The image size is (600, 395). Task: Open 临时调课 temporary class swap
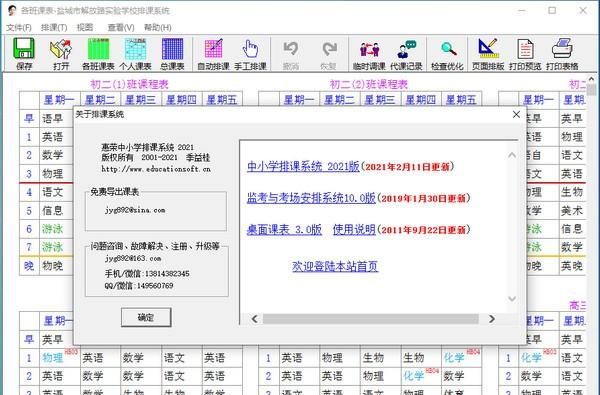point(369,54)
